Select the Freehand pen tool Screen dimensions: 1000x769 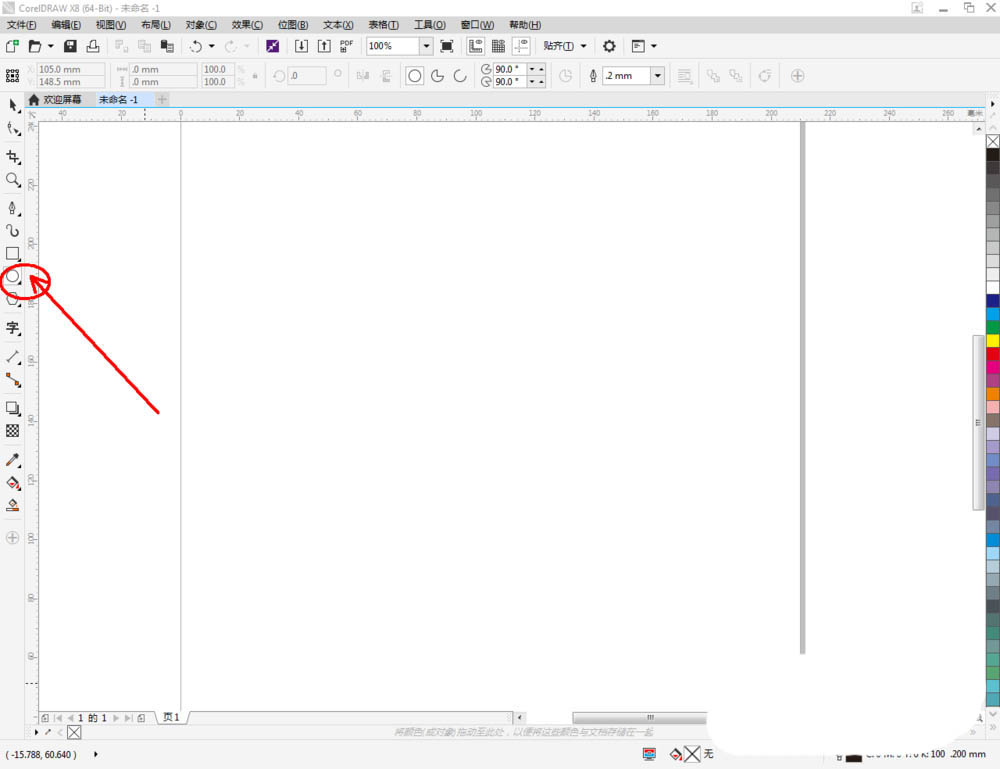click(13, 208)
